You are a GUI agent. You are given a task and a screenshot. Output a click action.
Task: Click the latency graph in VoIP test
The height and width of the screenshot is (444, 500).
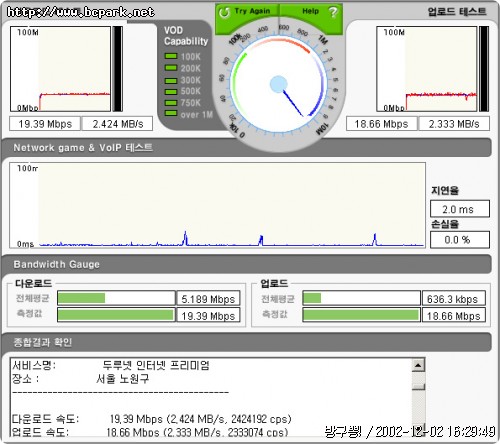(x=217, y=205)
